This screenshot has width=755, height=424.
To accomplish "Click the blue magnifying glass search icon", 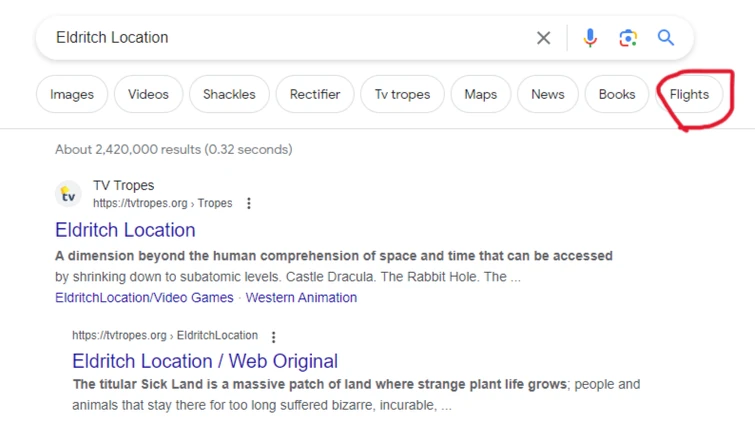I will point(666,38).
